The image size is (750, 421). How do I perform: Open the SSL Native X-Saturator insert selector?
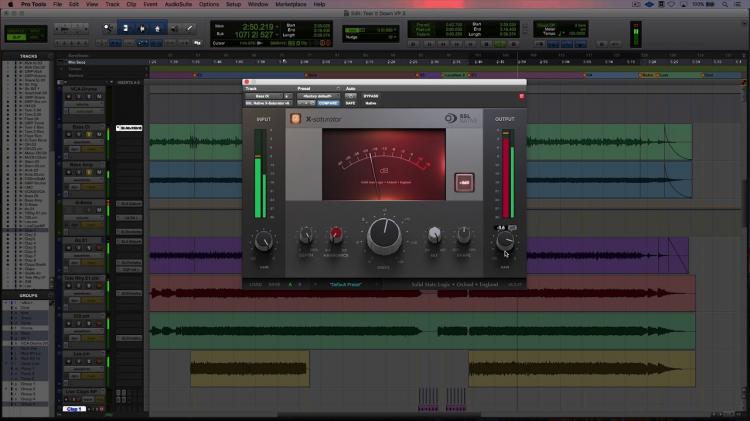coord(268,103)
